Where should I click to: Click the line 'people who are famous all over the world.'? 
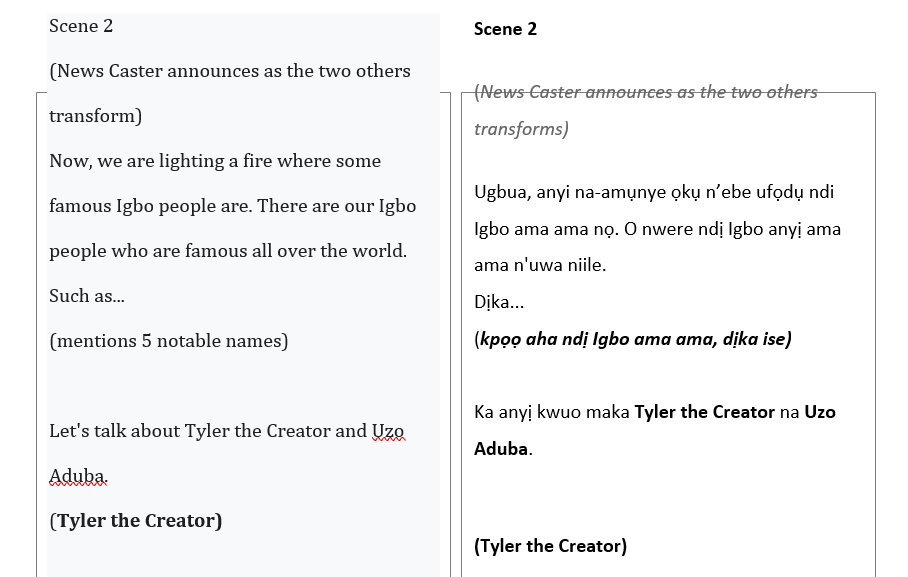(x=228, y=251)
